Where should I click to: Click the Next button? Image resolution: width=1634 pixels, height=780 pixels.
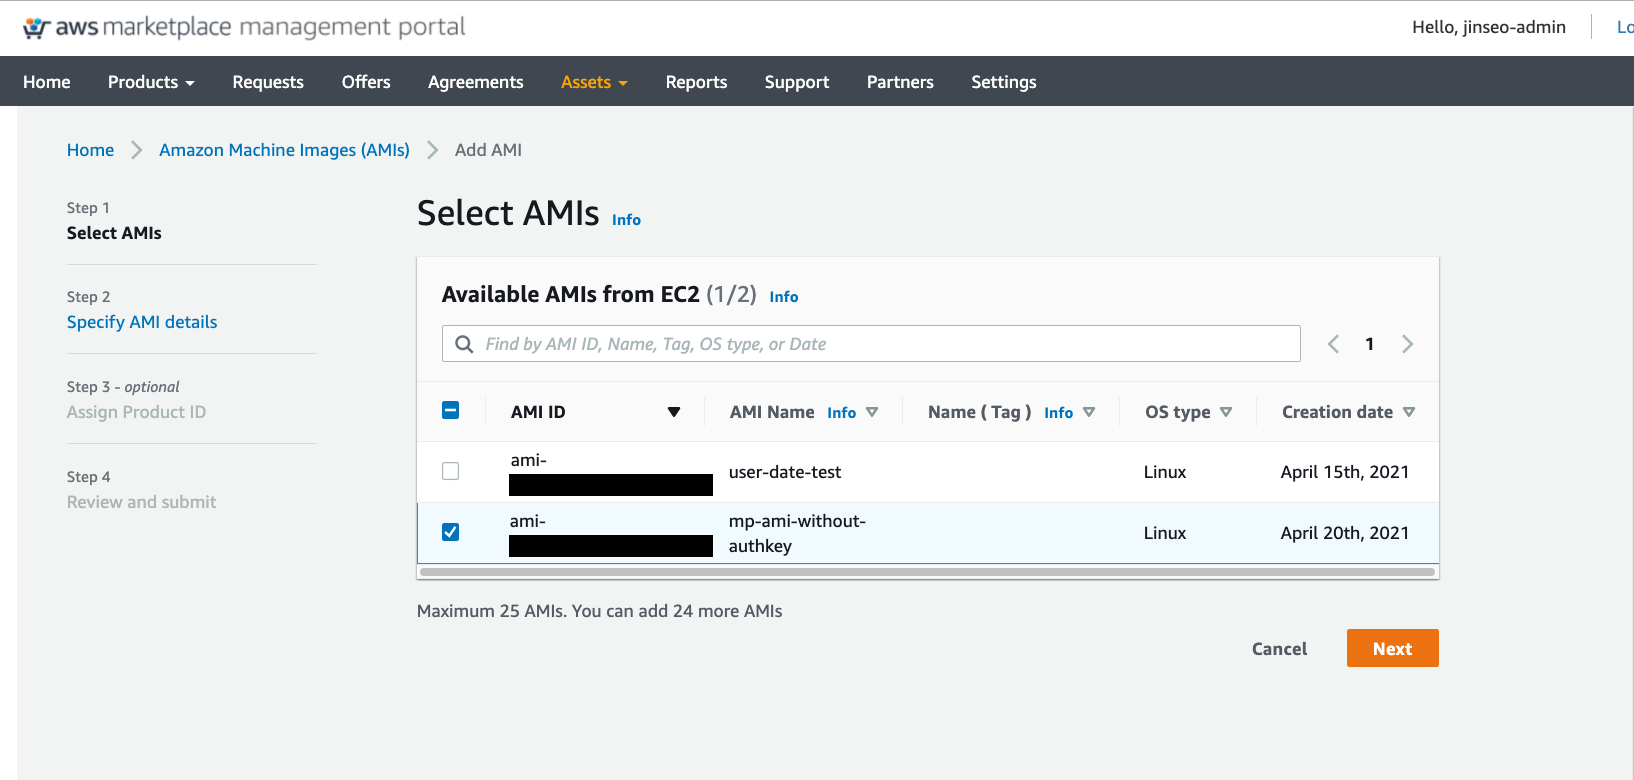click(x=1393, y=648)
